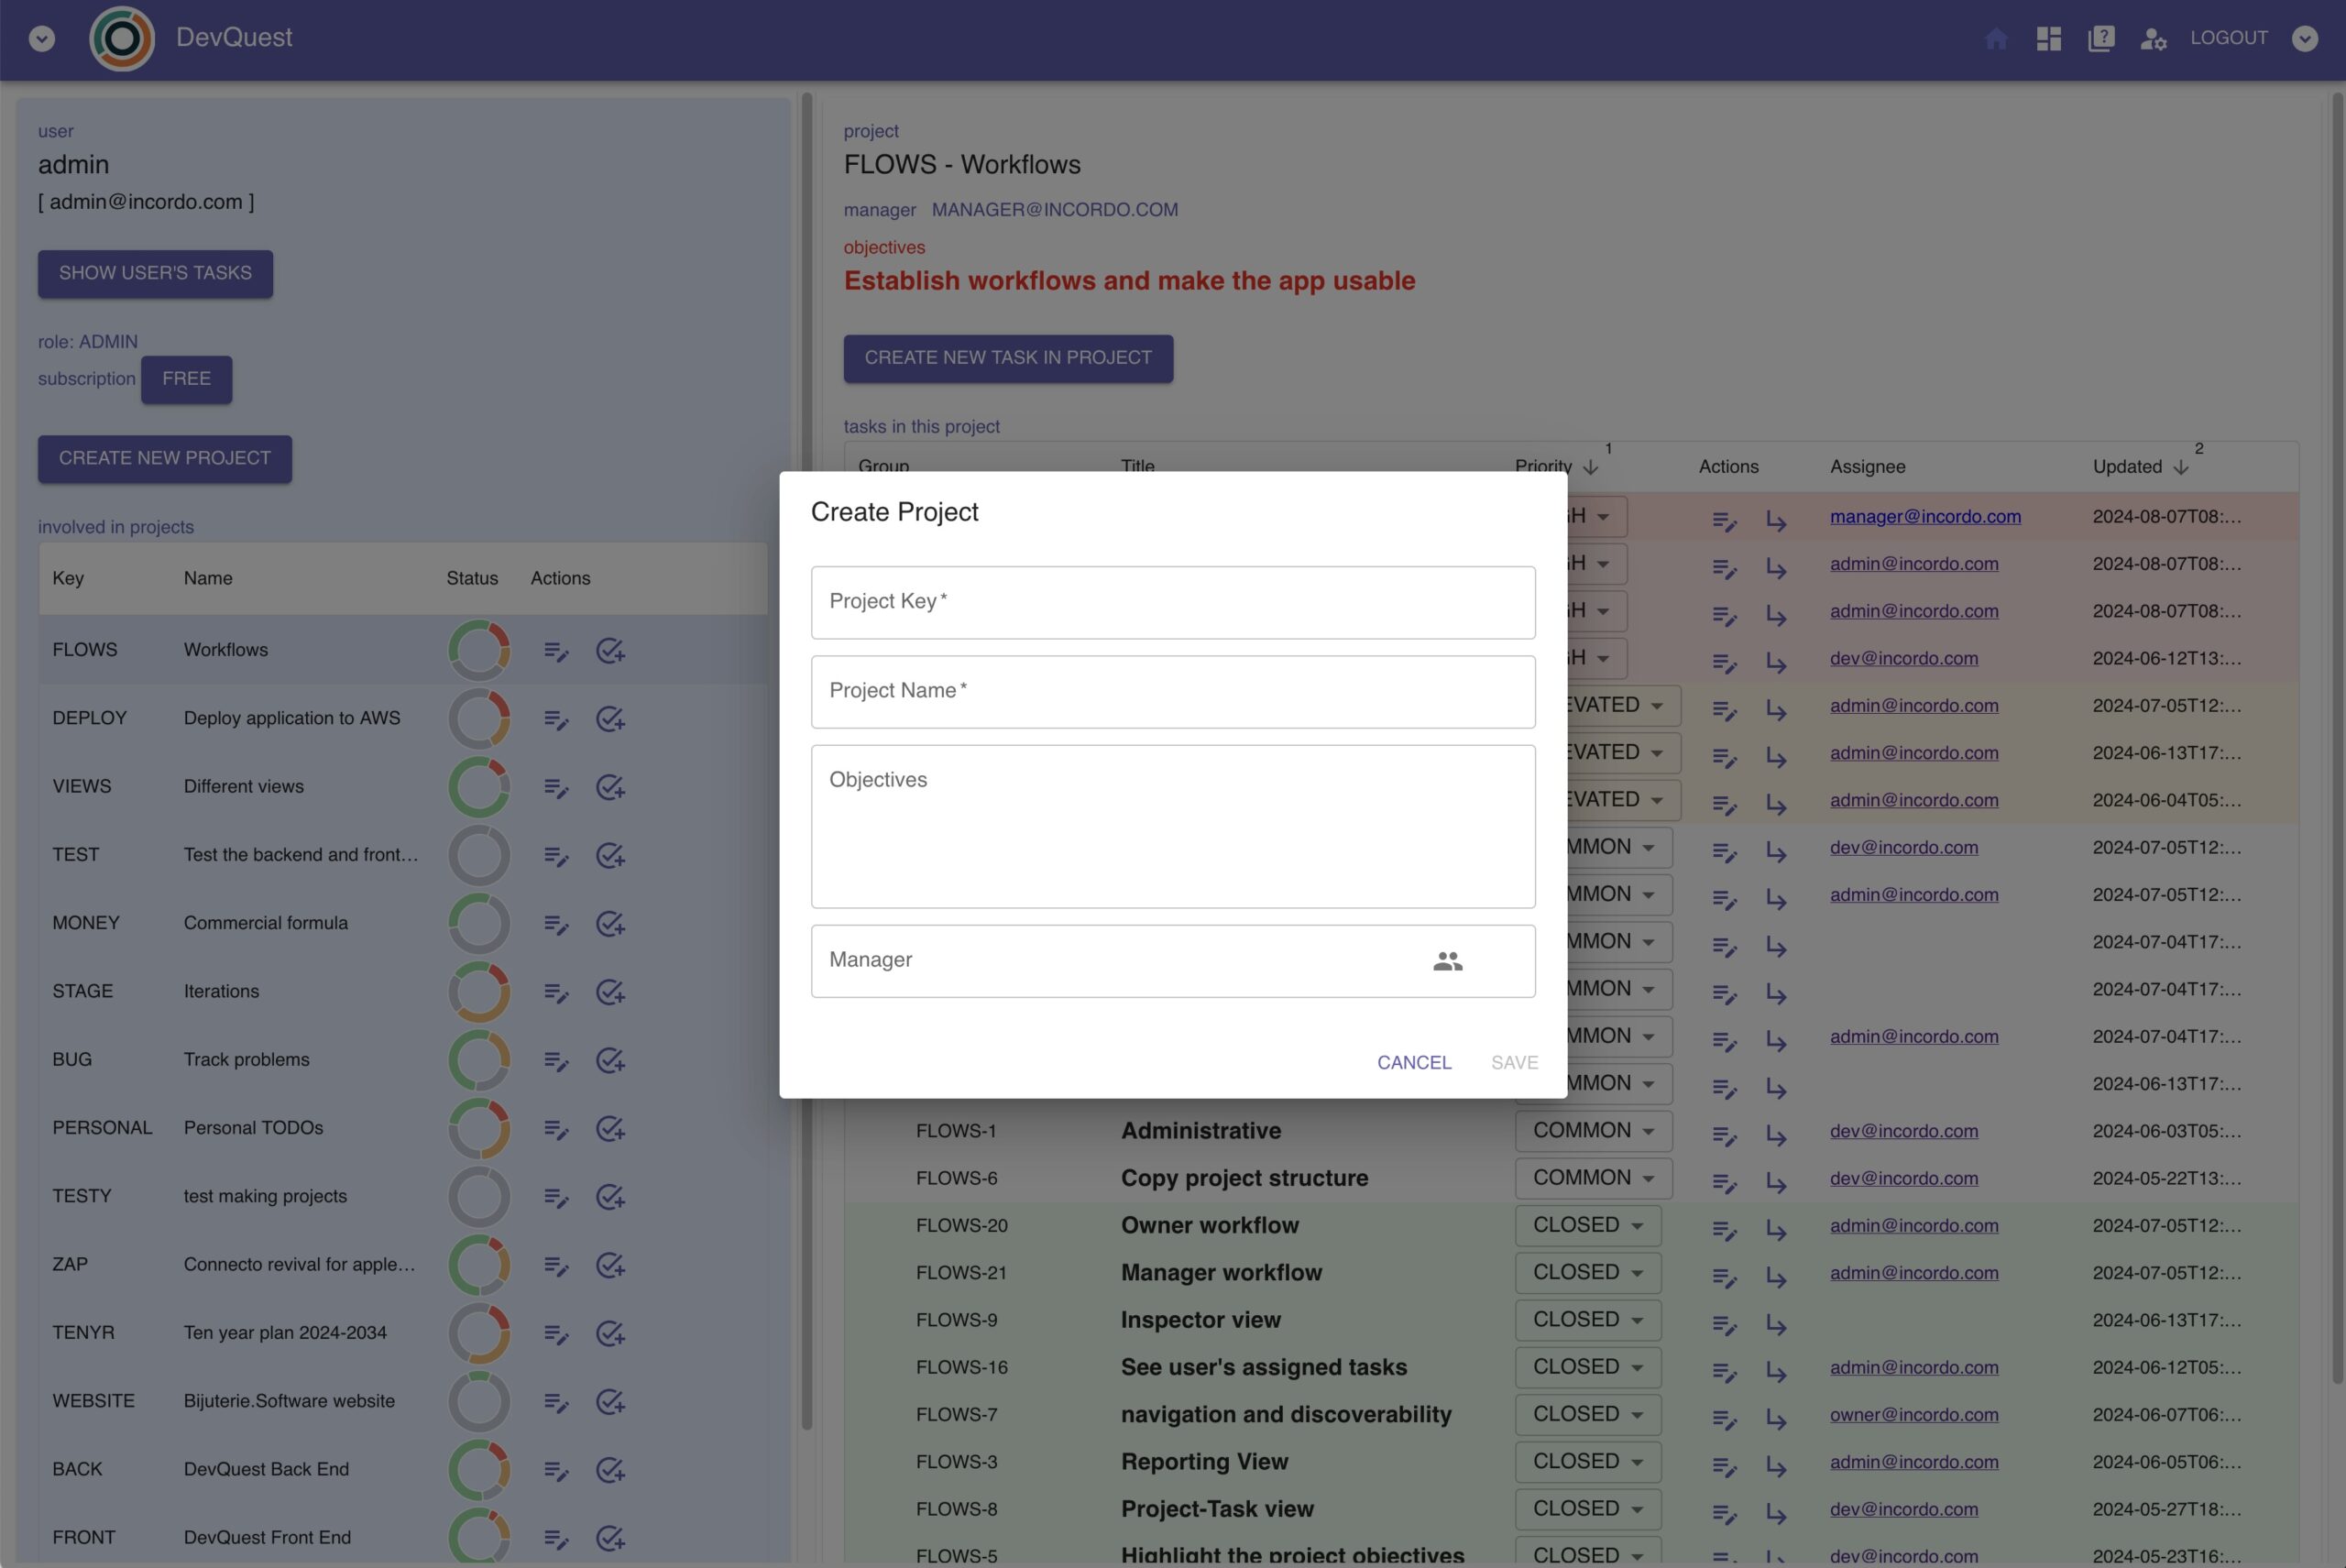This screenshot has width=2346, height=1568.
Task: Click the FLOWS project name in sidebar
Action: coord(225,649)
